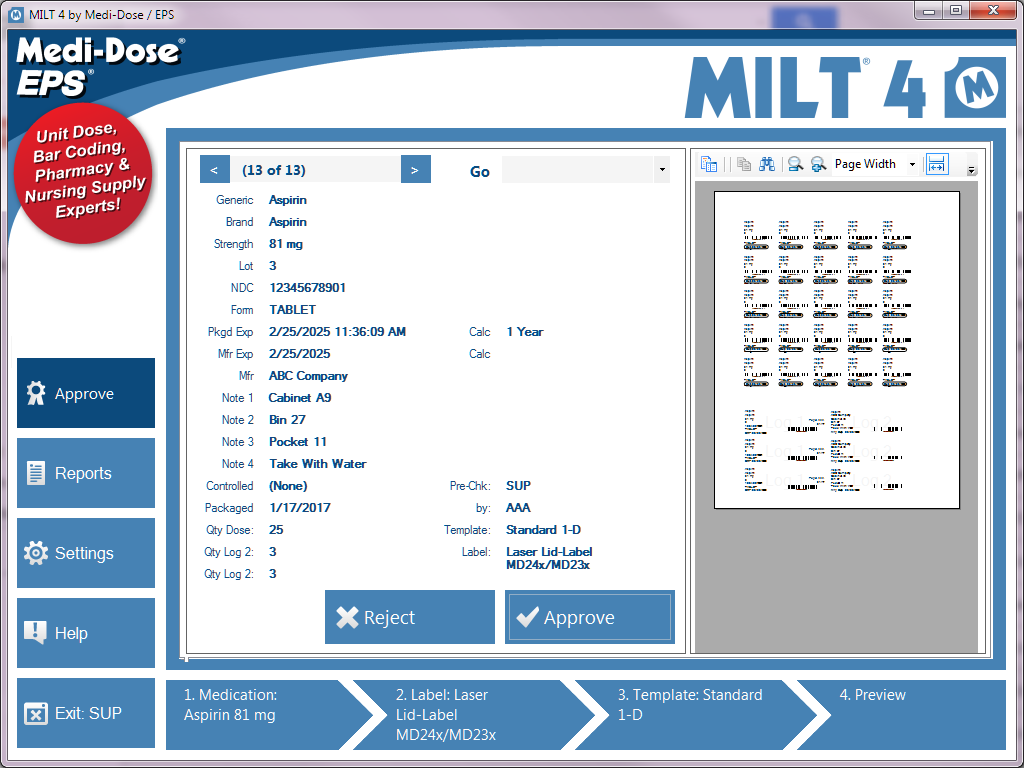This screenshot has width=1024, height=768.
Task: Maximize the MILT 4 window
Action: point(955,10)
